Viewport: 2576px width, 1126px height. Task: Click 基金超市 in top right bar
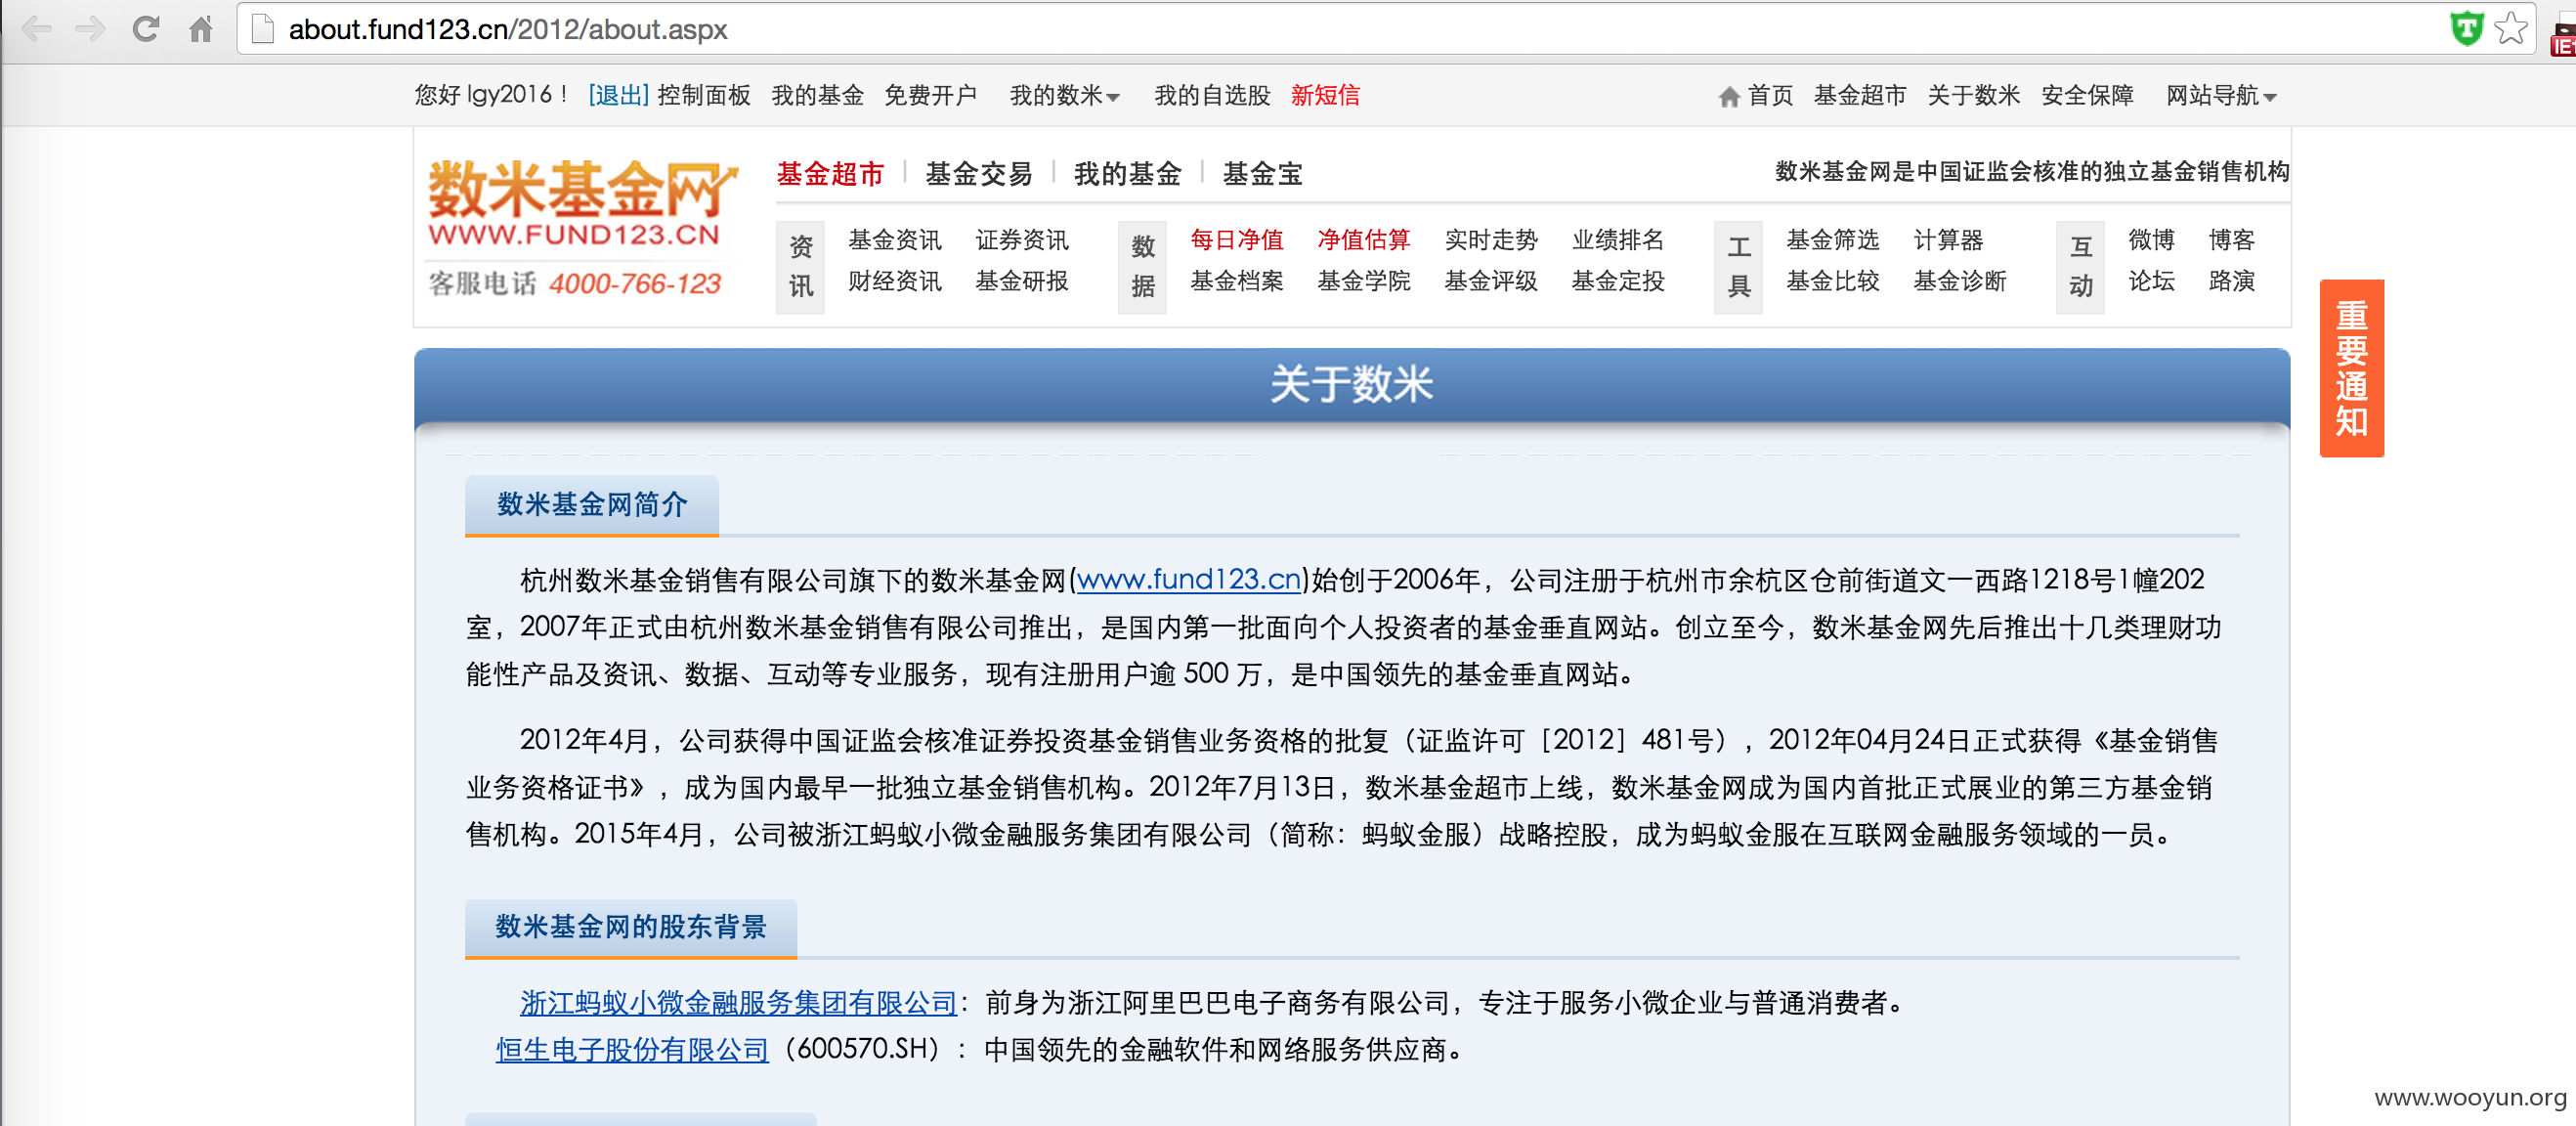click(1860, 96)
